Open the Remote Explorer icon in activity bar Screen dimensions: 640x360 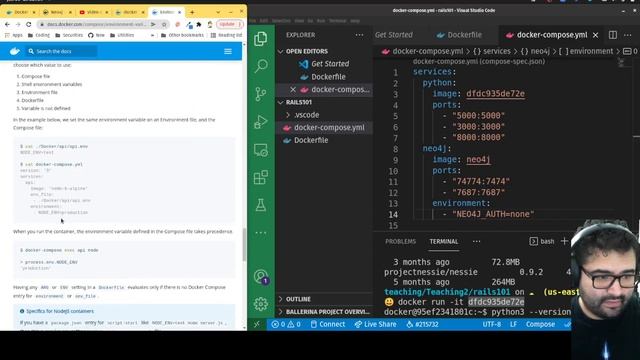tap(261, 150)
